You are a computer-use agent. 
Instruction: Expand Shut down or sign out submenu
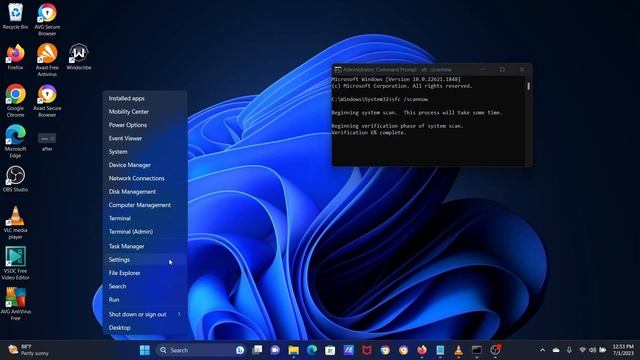coord(145,314)
